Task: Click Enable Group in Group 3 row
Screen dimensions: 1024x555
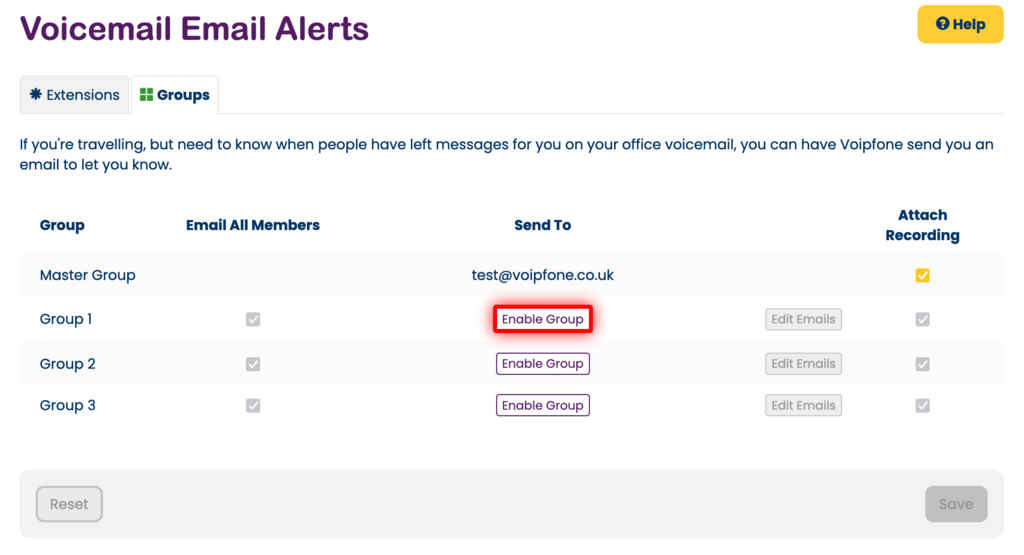Action: [542, 405]
